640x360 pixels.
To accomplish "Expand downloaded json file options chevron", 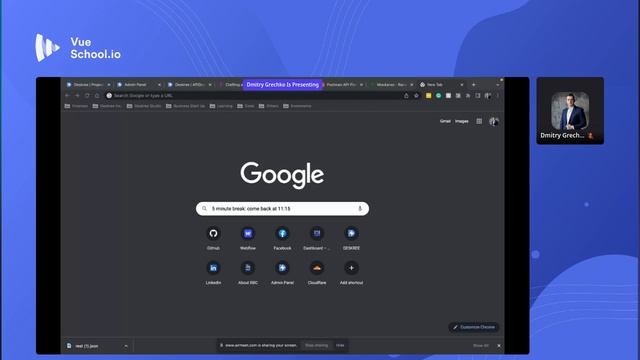I will pyautogui.click(x=126, y=346).
